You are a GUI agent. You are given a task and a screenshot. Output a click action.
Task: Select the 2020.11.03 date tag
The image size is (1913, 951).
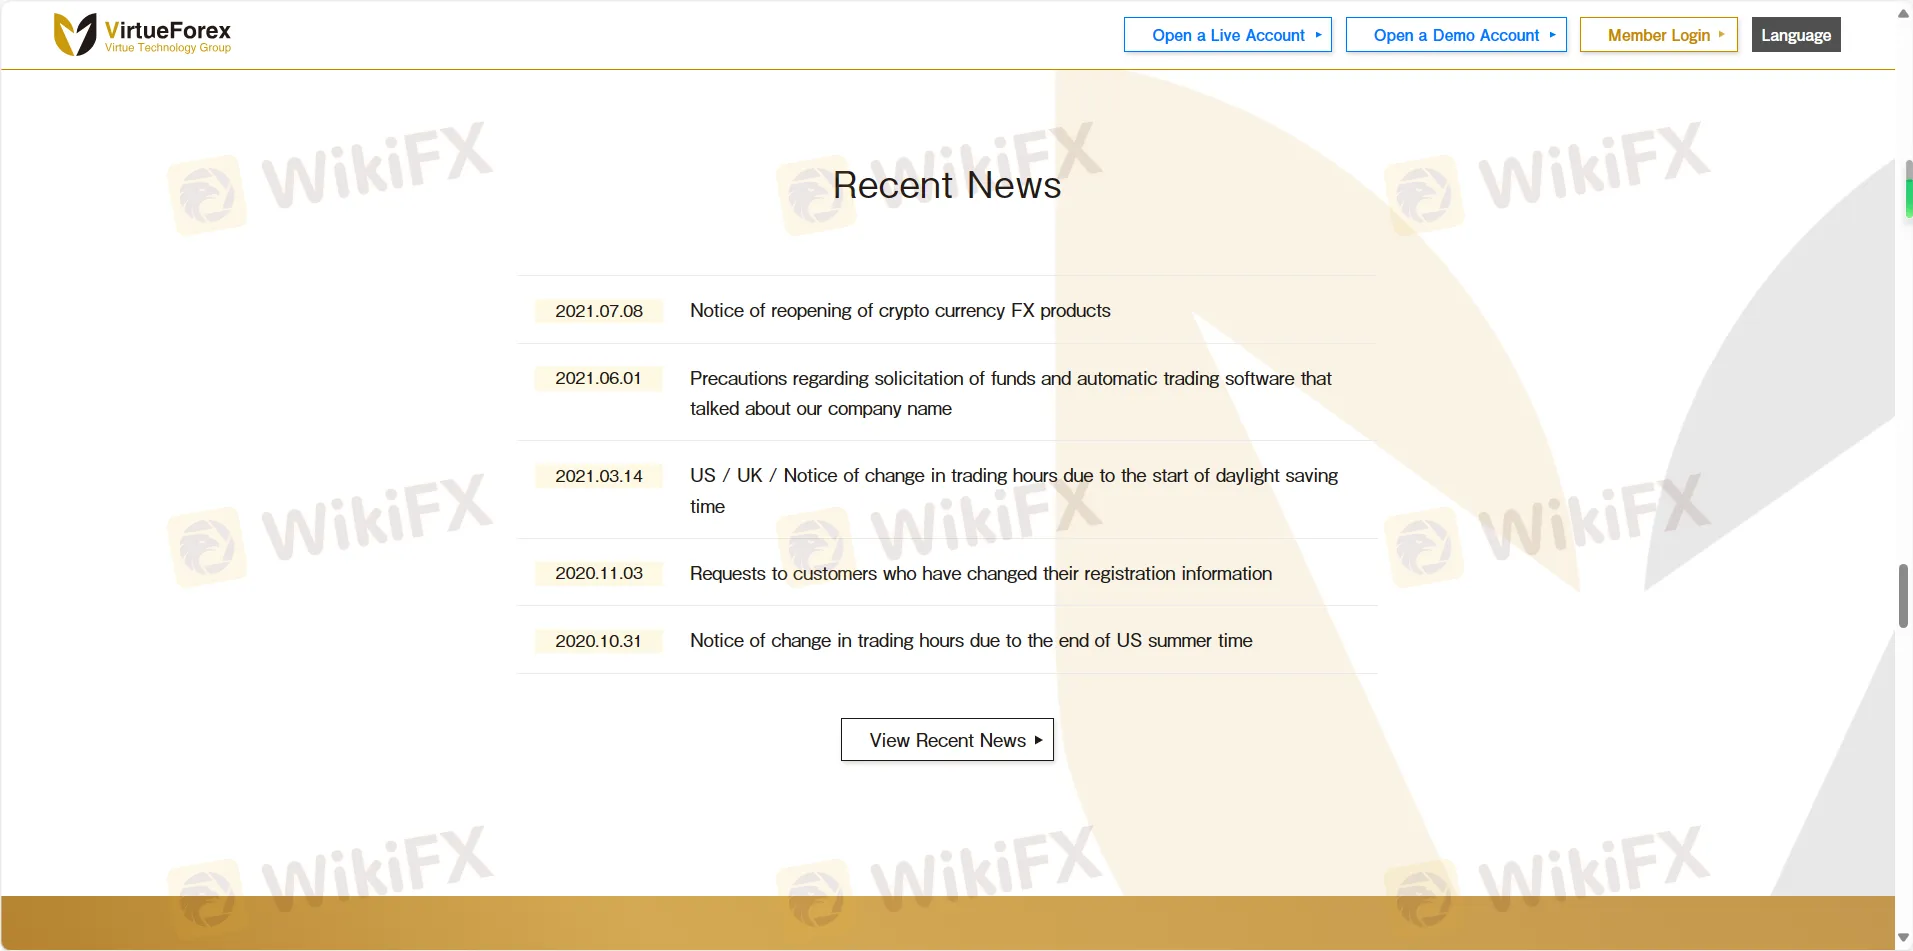click(599, 574)
